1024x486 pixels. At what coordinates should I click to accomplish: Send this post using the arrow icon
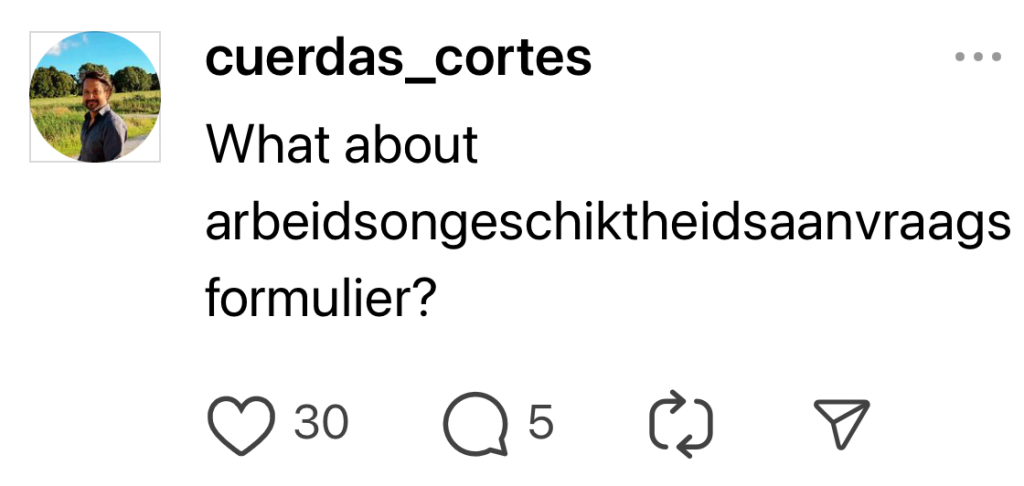tap(841, 424)
